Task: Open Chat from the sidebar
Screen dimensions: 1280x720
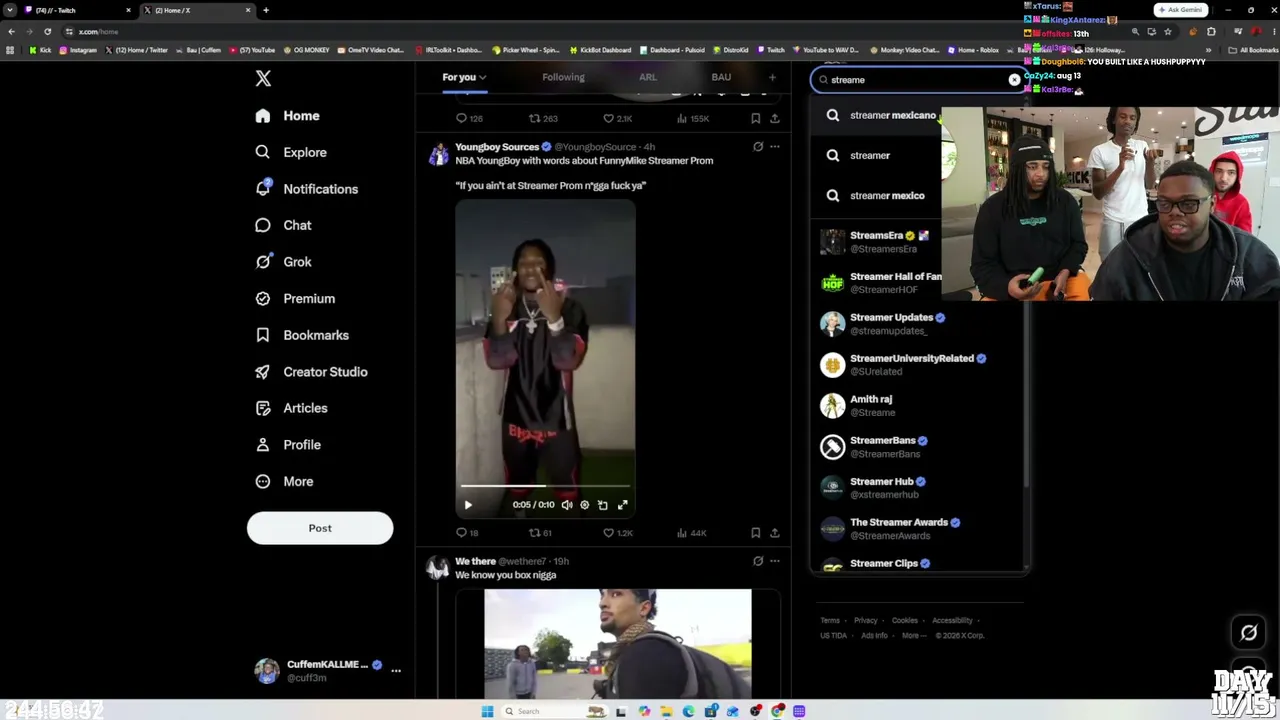Action: [x=283, y=225]
